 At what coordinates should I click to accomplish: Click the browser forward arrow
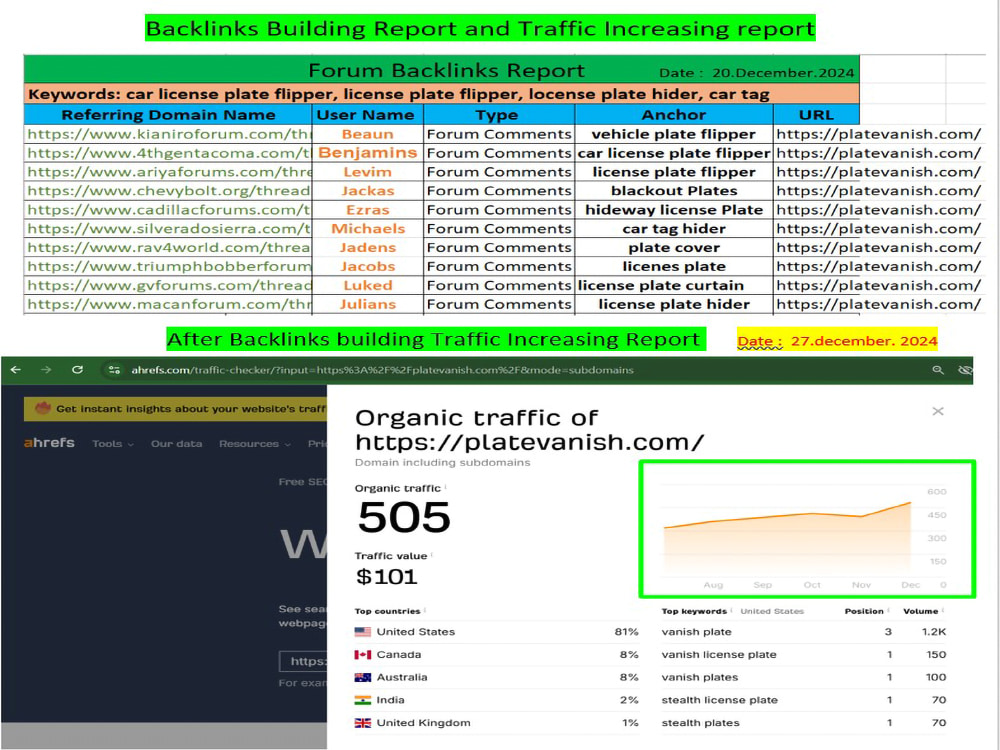[x=46, y=369]
